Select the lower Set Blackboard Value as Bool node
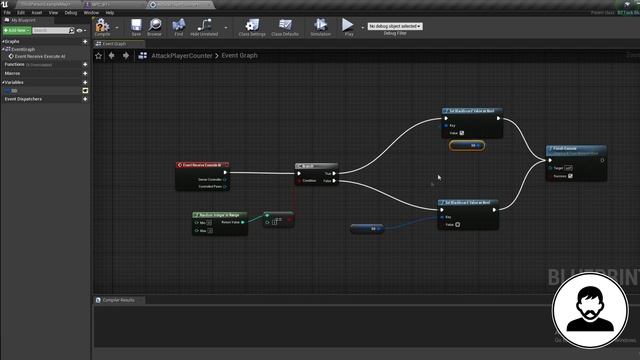Image resolution: width=640 pixels, height=360 pixels. (468, 203)
